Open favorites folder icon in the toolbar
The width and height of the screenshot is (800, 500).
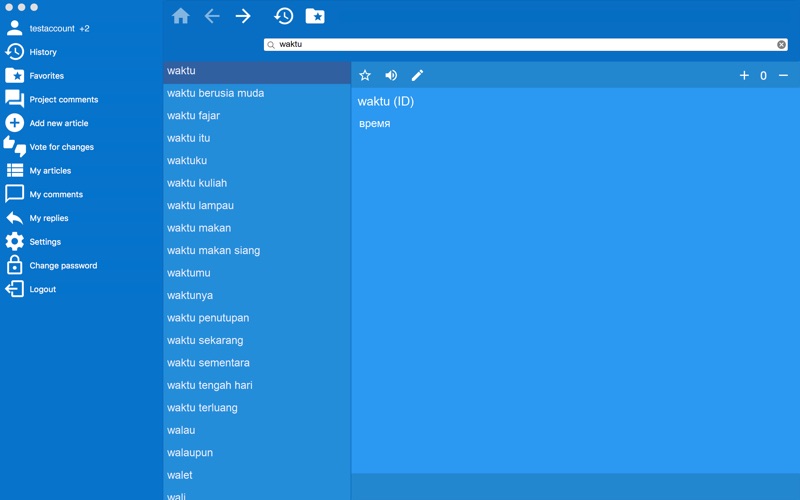click(315, 16)
